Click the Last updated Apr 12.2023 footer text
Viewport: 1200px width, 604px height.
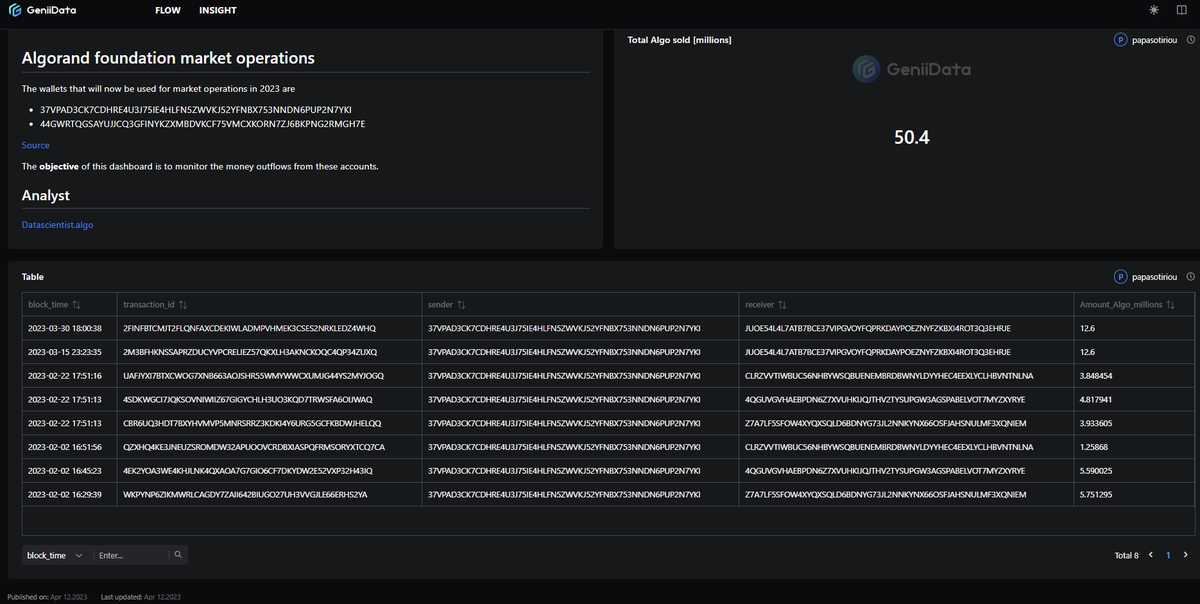point(141,597)
